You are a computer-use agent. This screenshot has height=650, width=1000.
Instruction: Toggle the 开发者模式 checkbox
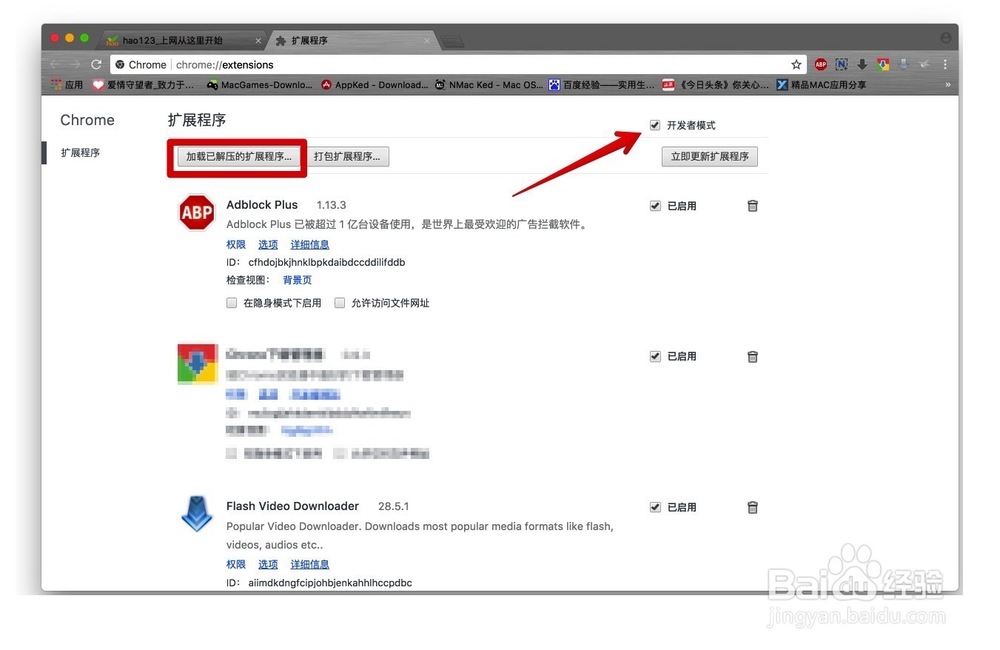tap(655, 125)
